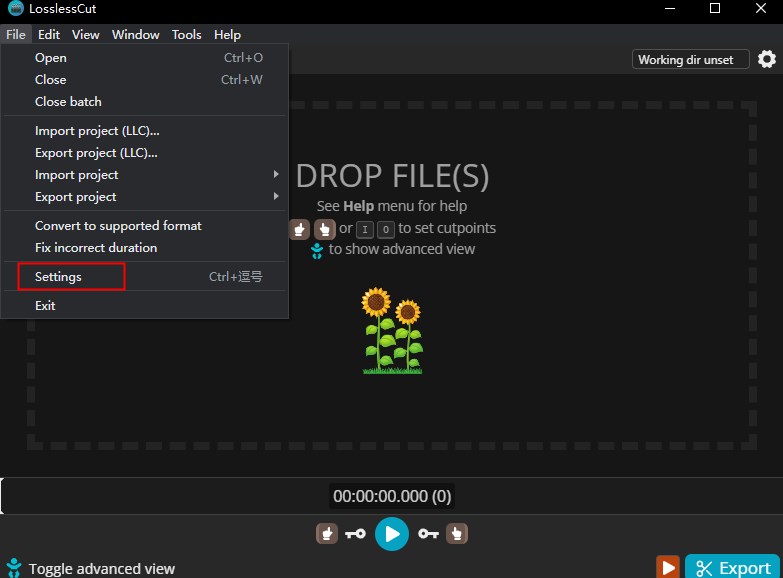The width and height of the screenshot is (783, 578).
Task: Click the timecode display 00:00:00.000
Action: (392, 495)
